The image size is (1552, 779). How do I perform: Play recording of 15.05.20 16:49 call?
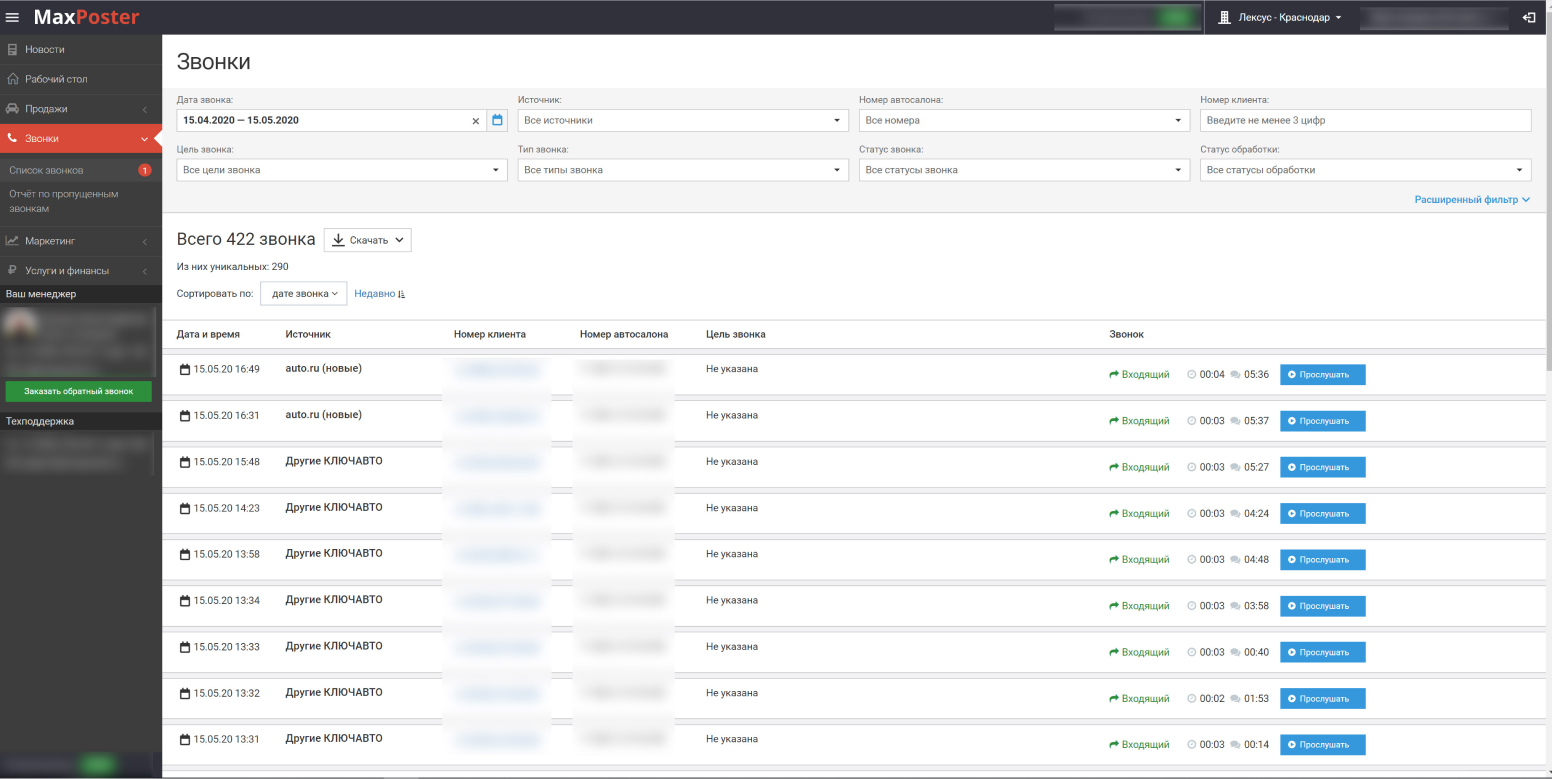click(1322, 375)
